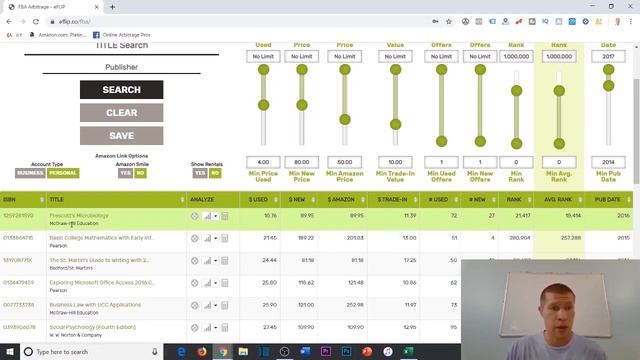Reload the eflip page

tap(36, 22)
